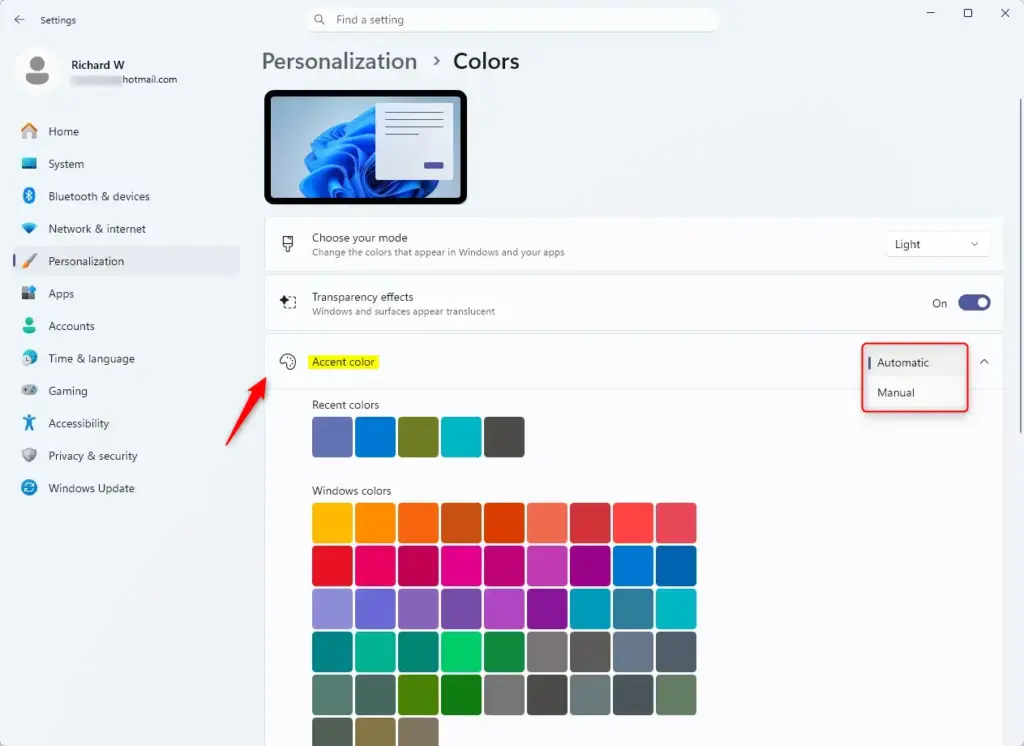Open Network & internet page
This screenshot has height=746, width=1024.
click(x=126, y=229)
